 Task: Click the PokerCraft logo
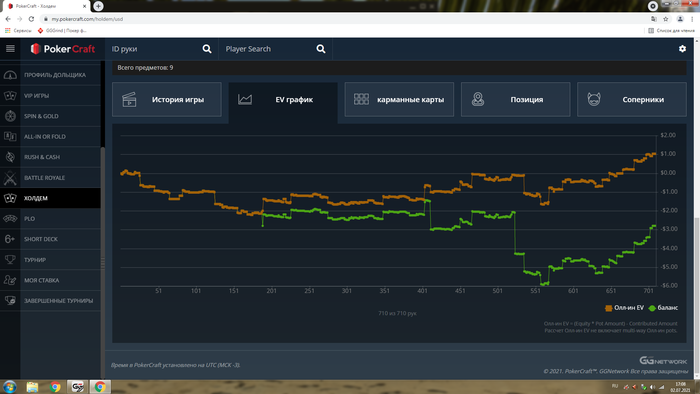point(62,49)
